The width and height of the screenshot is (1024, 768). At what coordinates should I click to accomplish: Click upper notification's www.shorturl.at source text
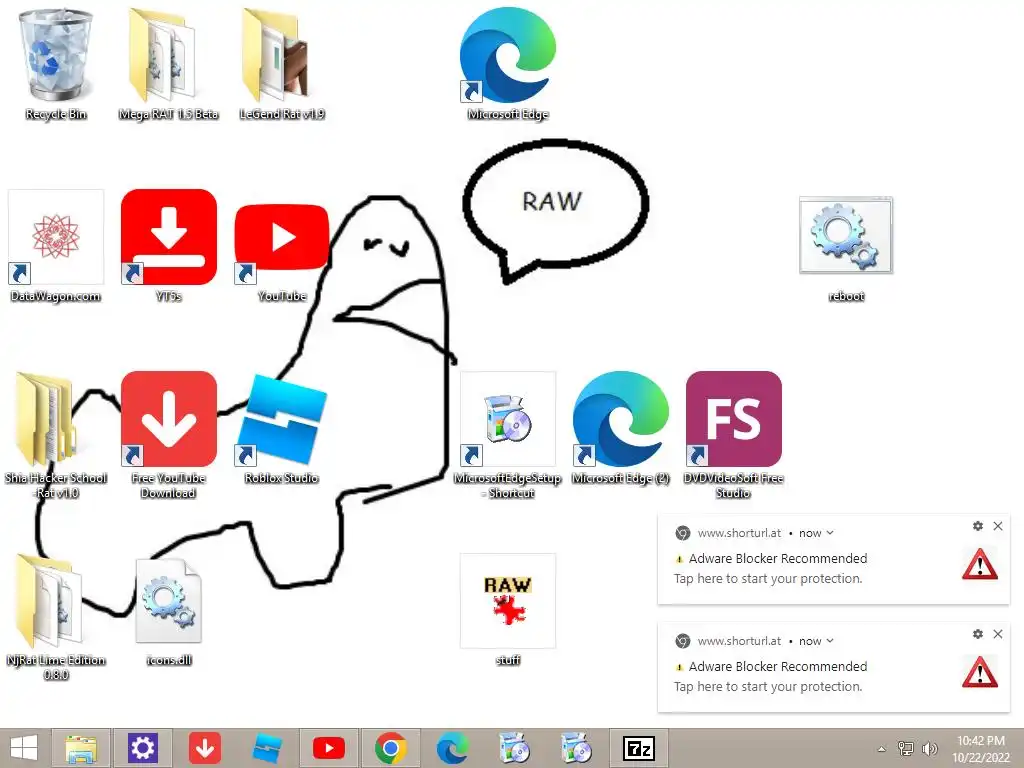click(x=739, y=533)
